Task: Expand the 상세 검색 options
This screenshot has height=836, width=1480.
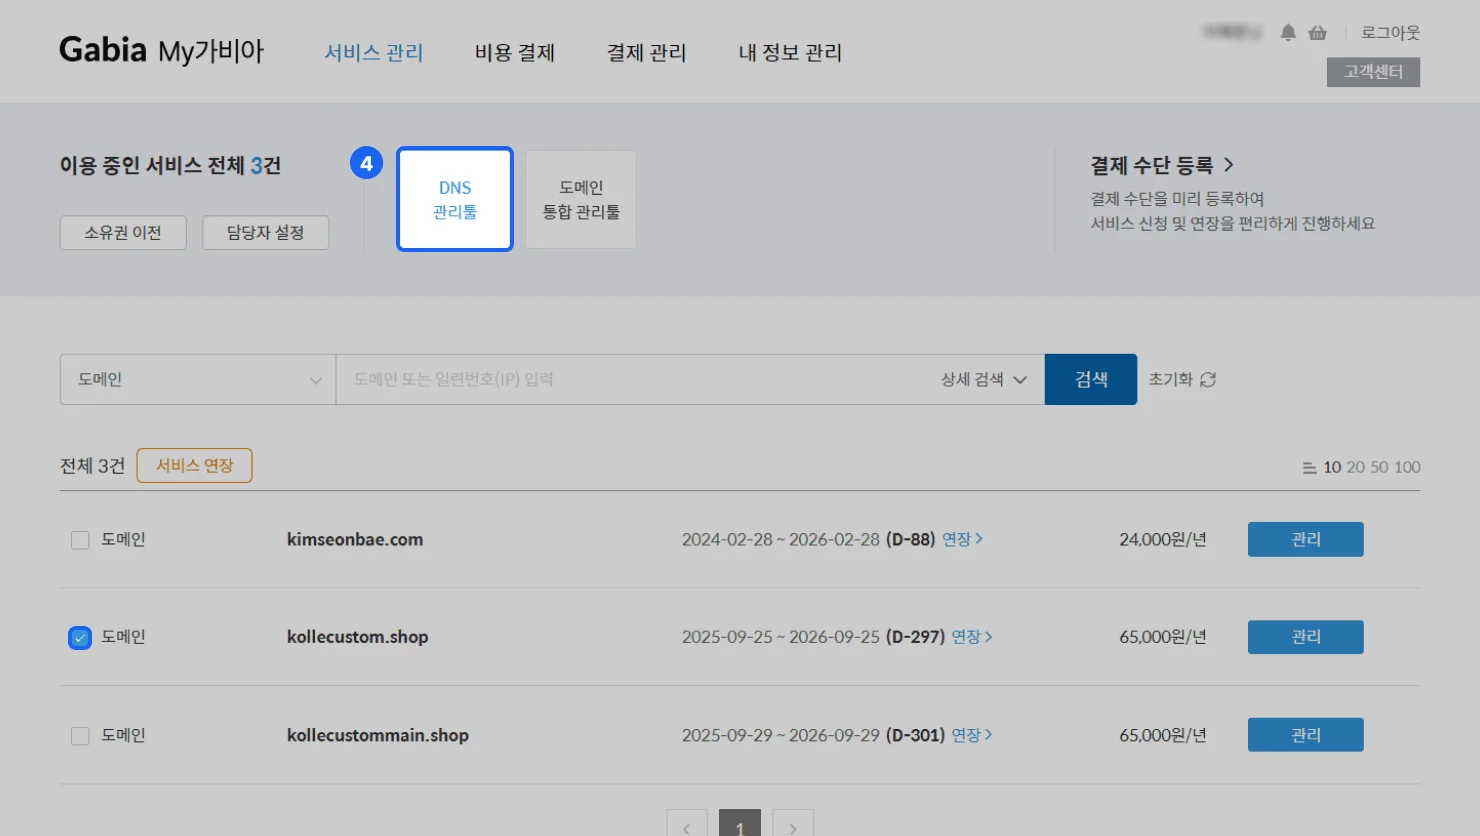Action: (x=984, y=380)
